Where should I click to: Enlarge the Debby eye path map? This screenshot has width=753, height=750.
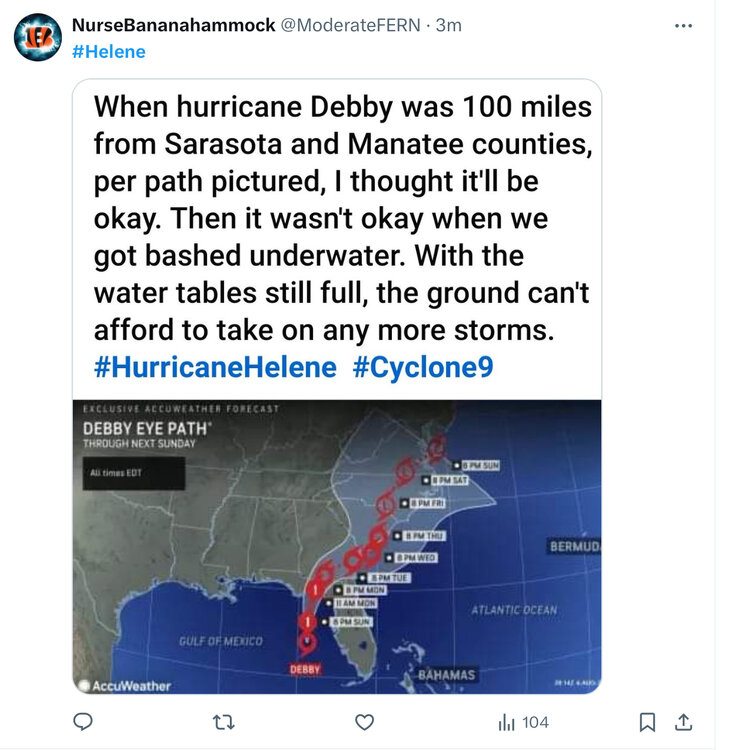(337, 546)
